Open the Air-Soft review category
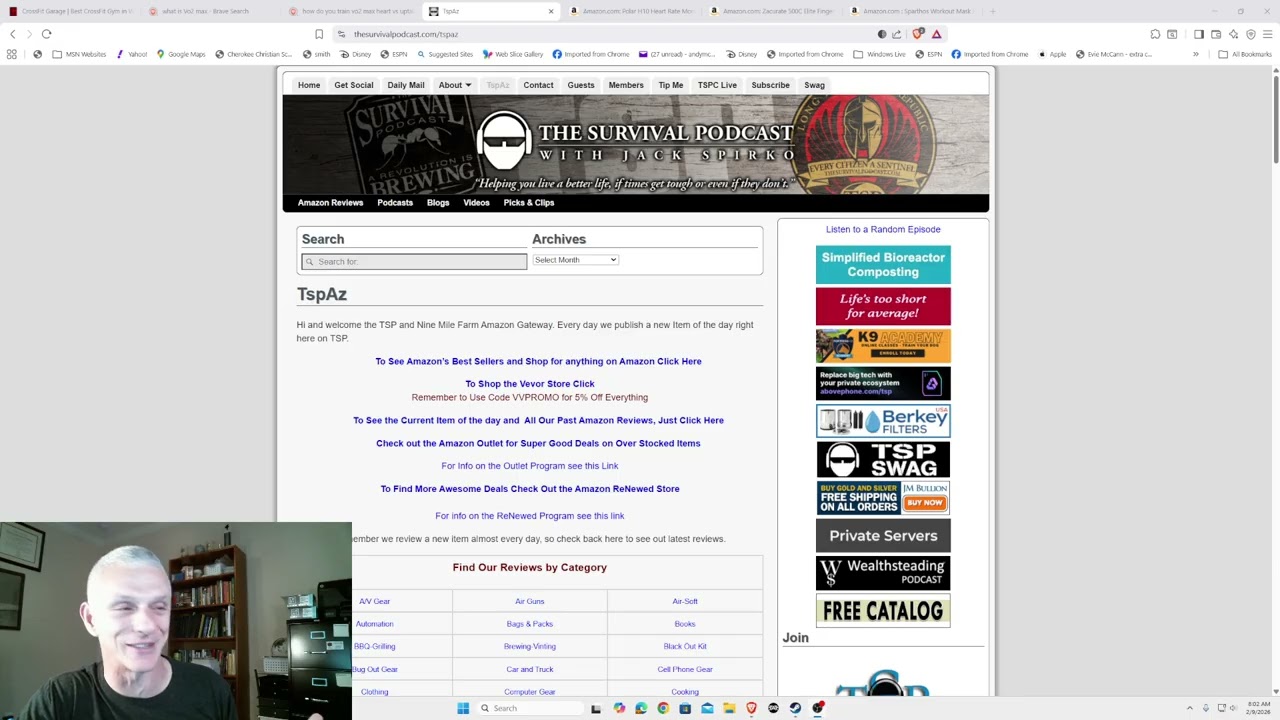1280x720 pixels. (x=685, y=601)
